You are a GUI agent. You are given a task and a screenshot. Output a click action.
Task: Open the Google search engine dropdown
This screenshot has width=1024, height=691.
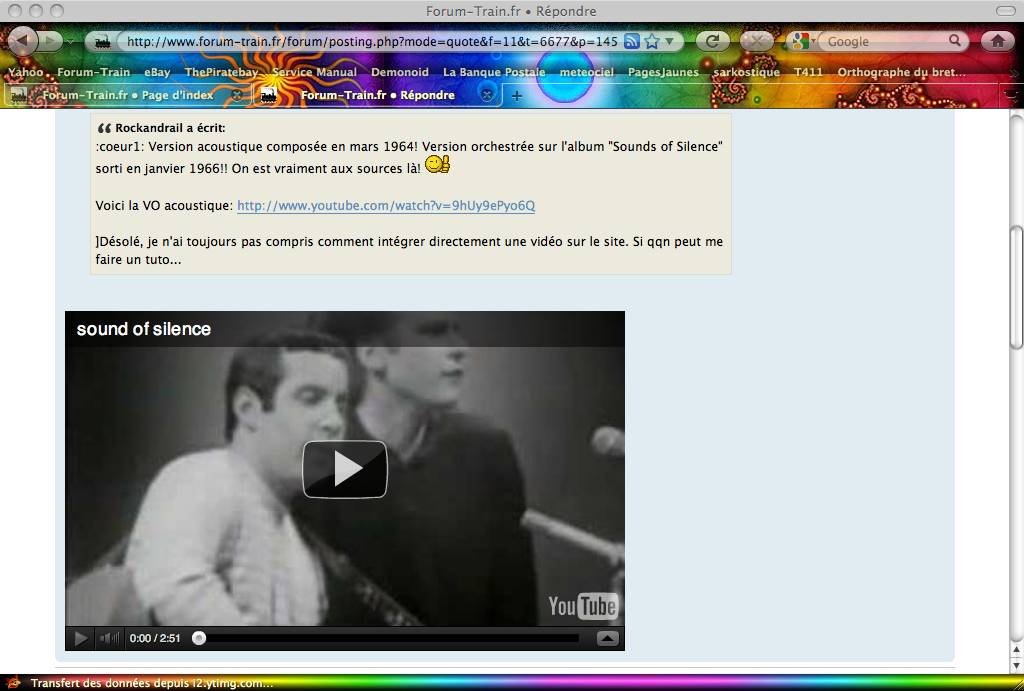801,41
